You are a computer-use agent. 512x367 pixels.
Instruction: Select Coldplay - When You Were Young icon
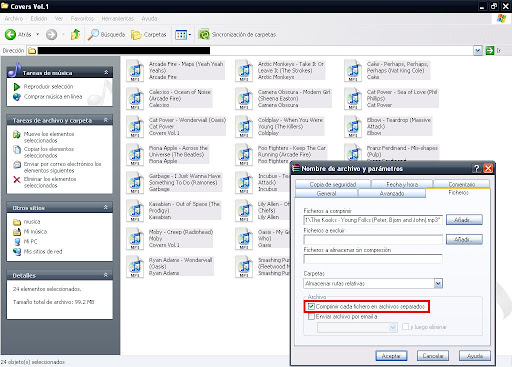pos(244,127)
